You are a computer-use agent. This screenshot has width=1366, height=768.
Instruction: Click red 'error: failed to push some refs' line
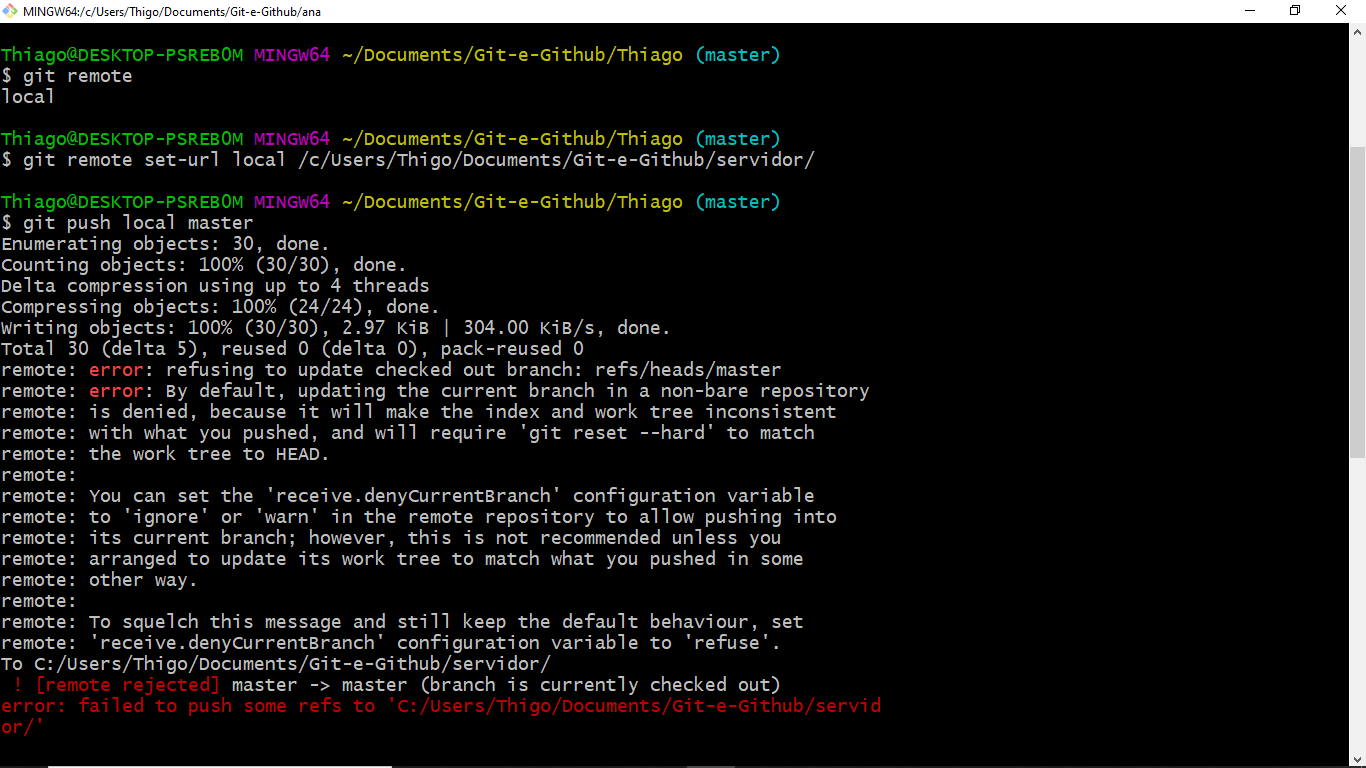click(441, 717)
